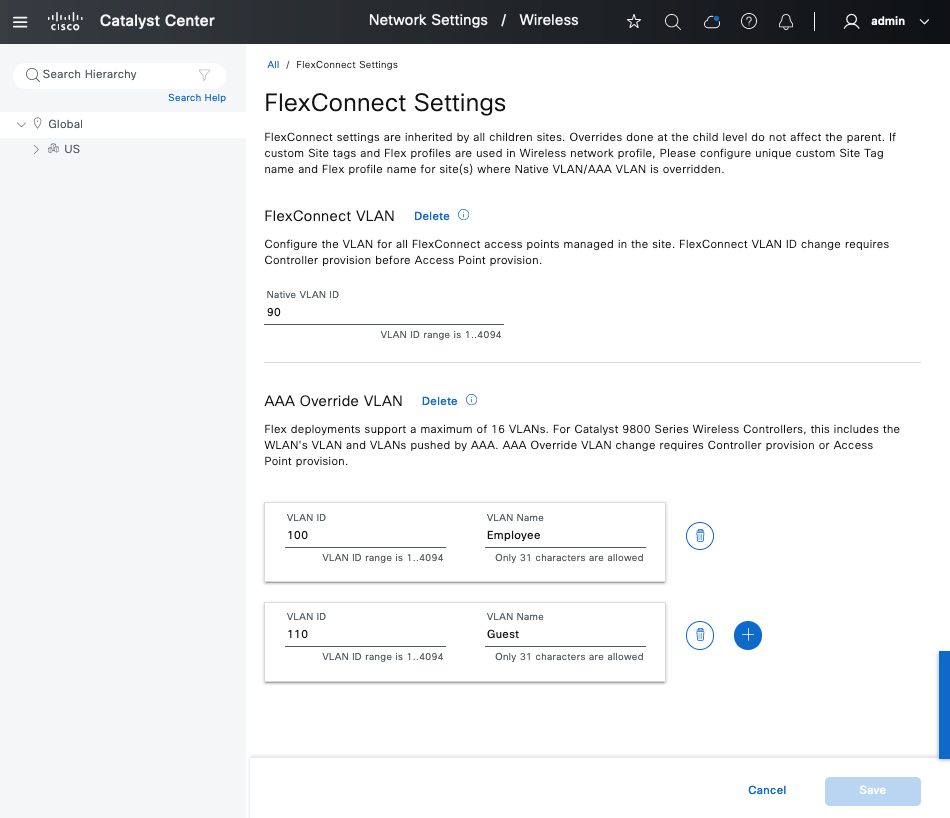Click info icon next to FlexConnect VLAN
Image resolution: width=950 pixels, height=818 pixels.
[464, 215]
